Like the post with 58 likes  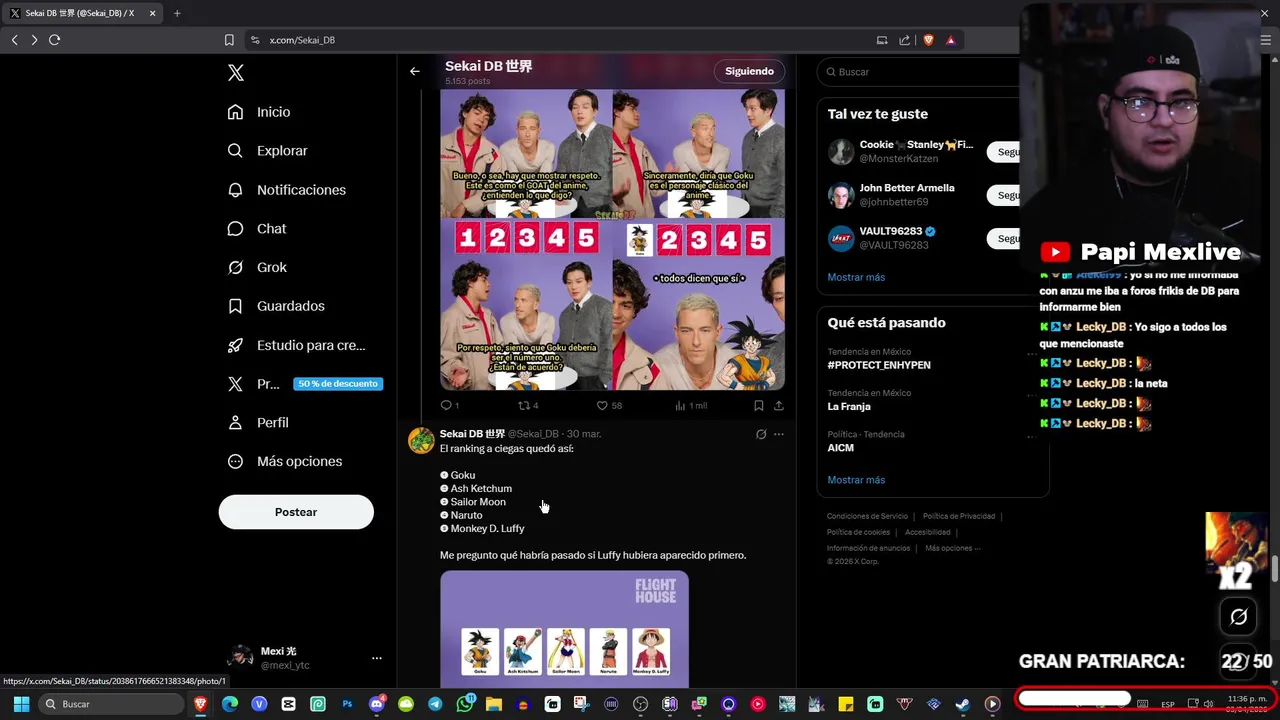point(608,405)
